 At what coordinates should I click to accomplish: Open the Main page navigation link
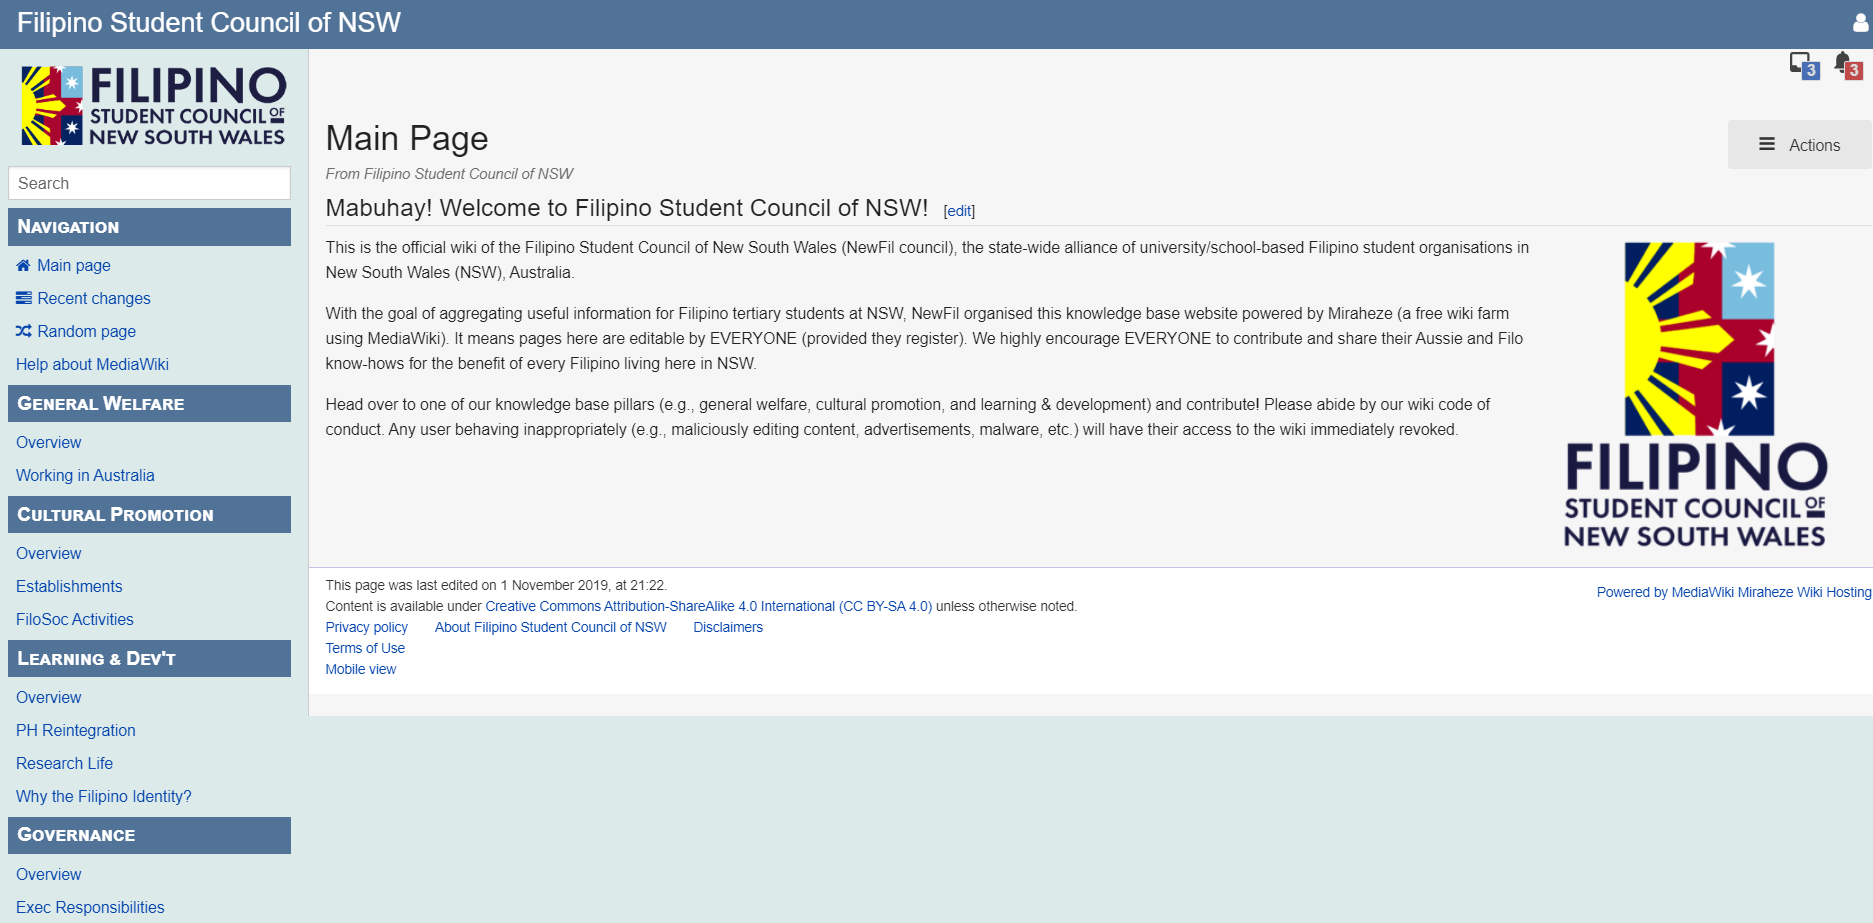[74, 265]
